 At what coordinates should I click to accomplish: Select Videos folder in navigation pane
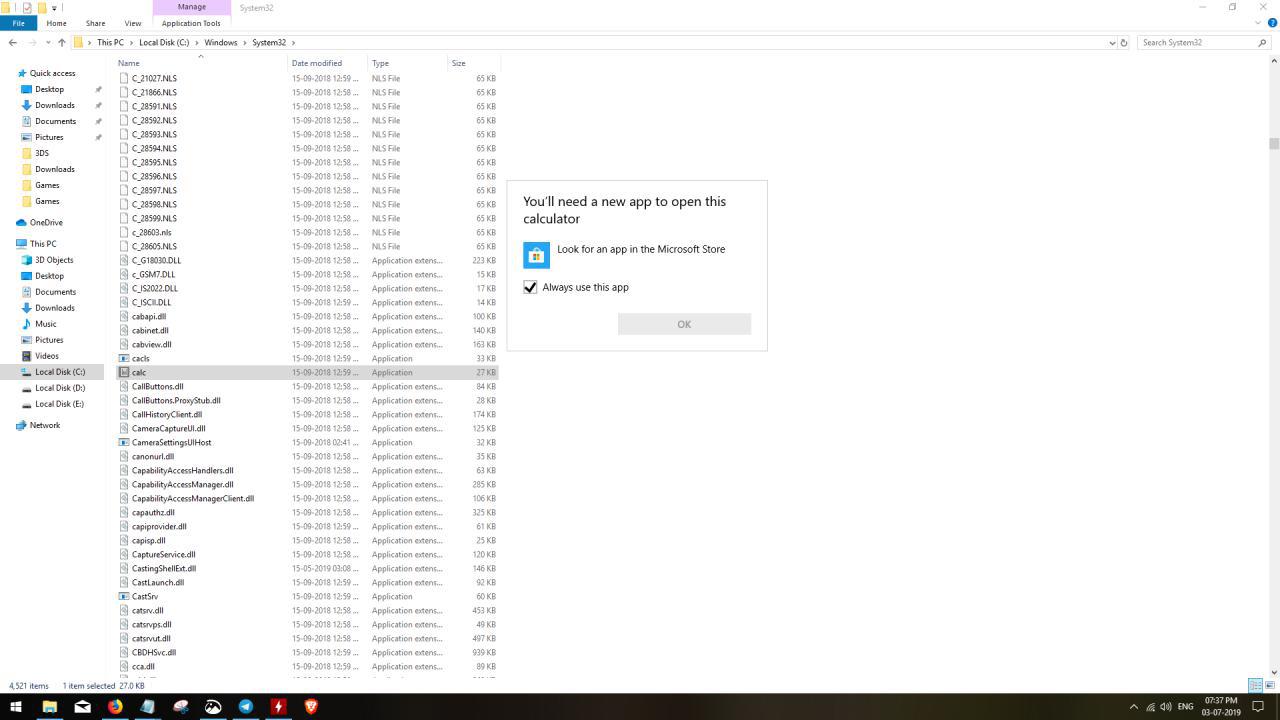(x=47, y=356)
